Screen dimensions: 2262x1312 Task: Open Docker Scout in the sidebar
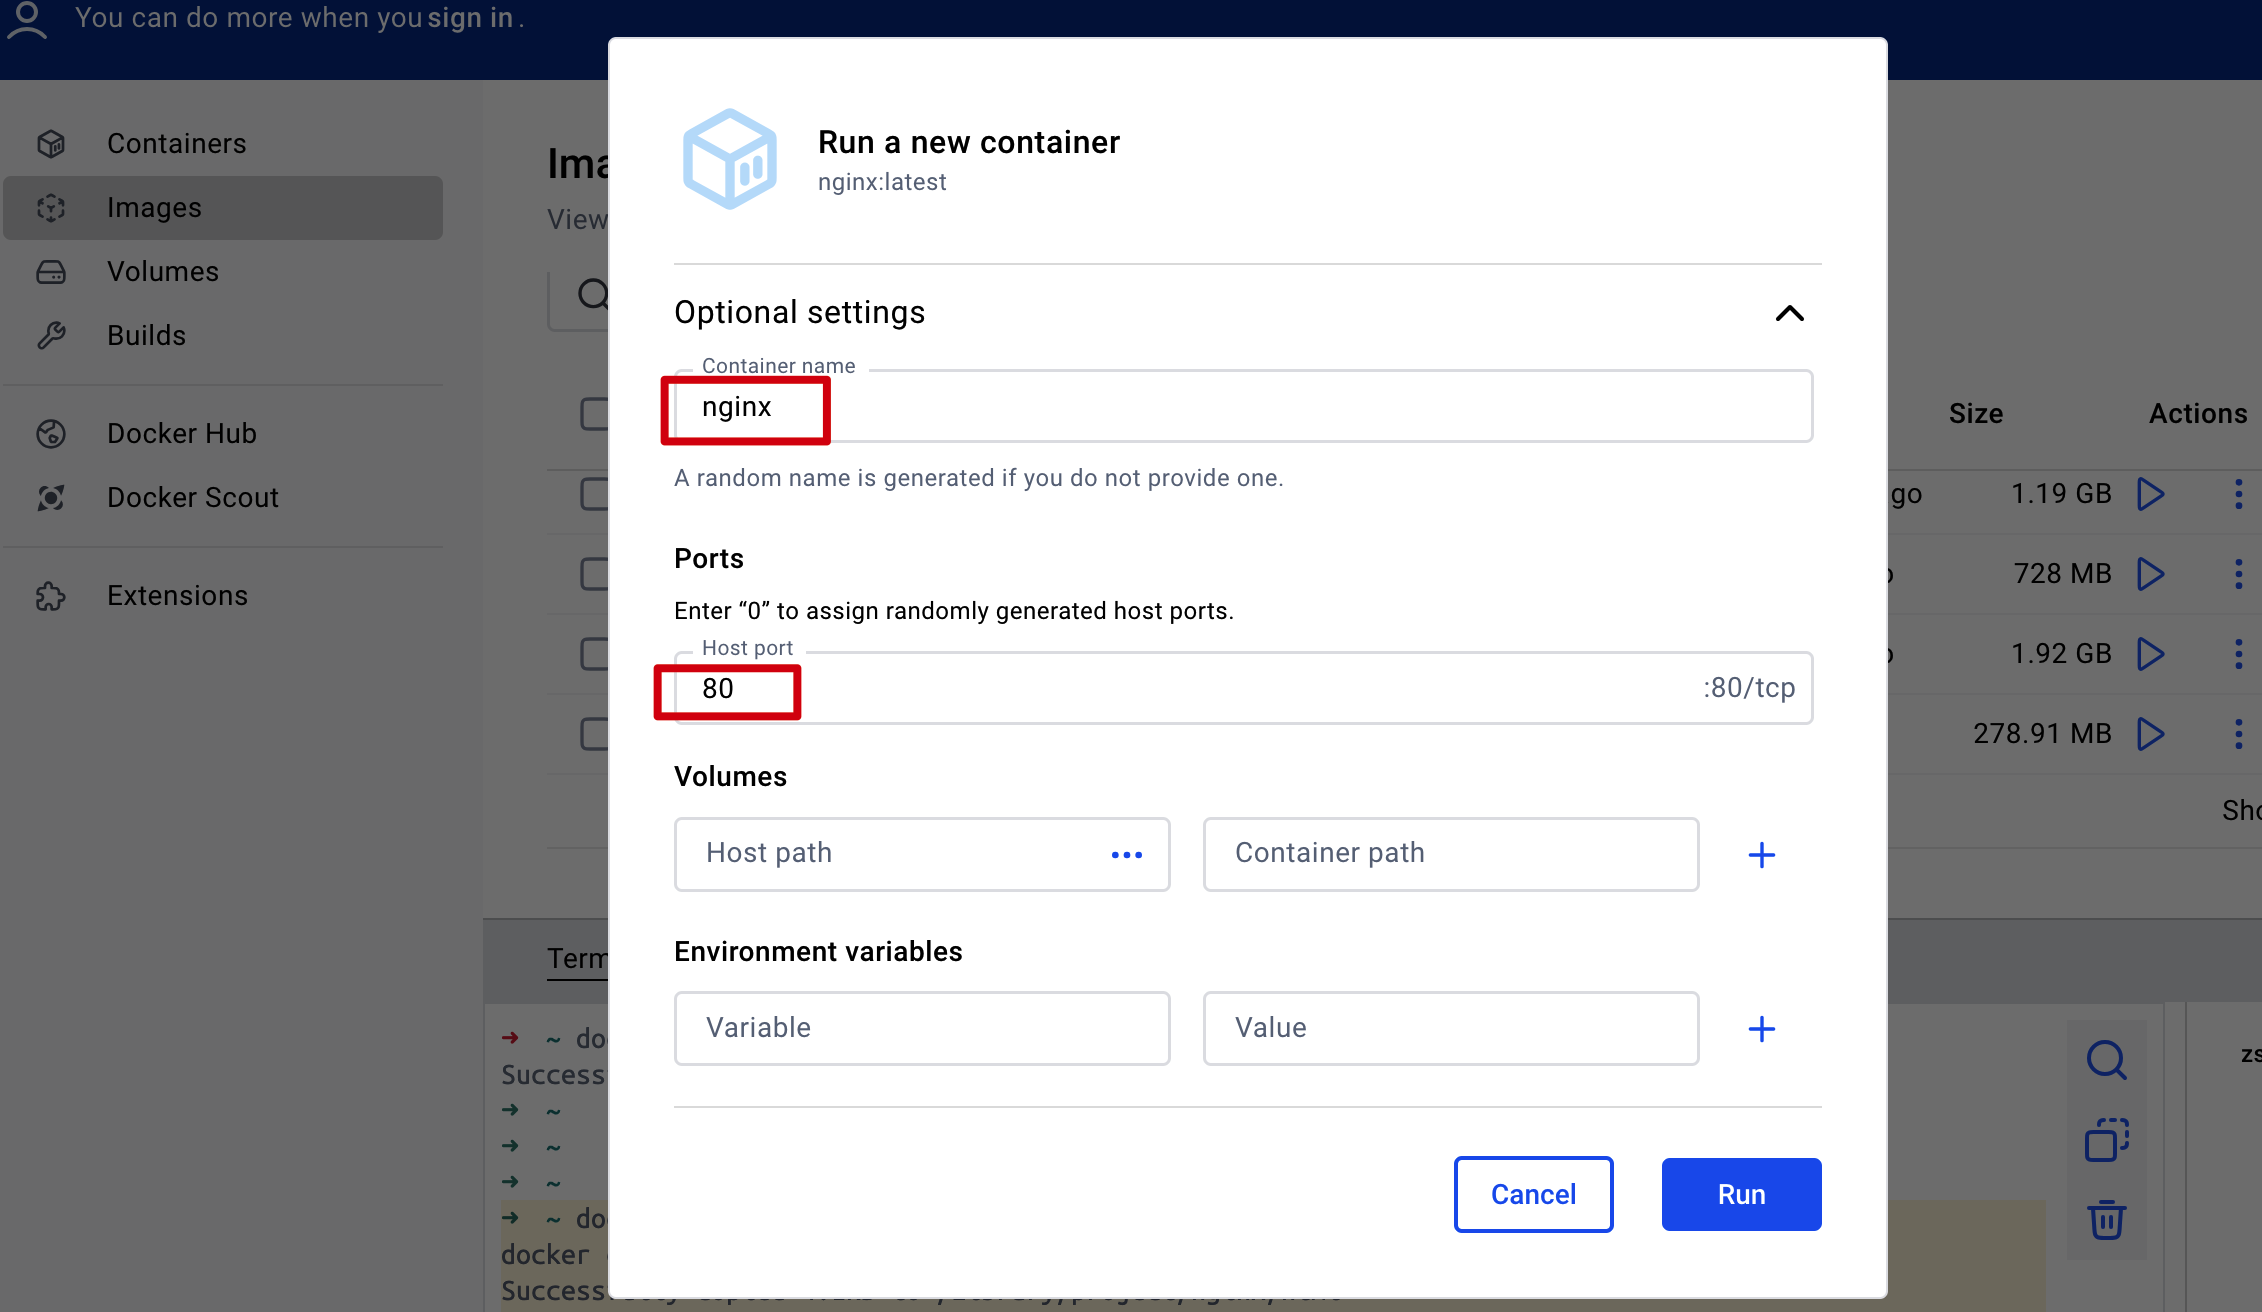pos(192,498)
